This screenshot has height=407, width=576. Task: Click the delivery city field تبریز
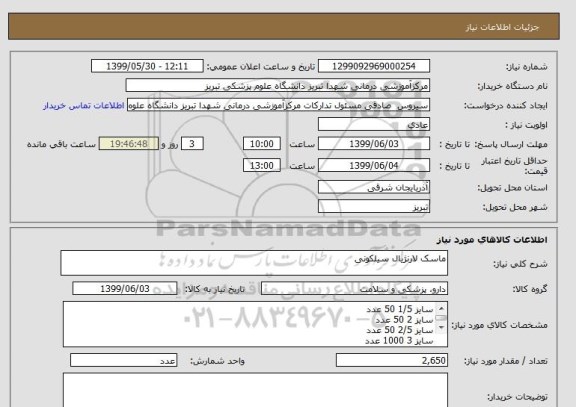(374, 206)
